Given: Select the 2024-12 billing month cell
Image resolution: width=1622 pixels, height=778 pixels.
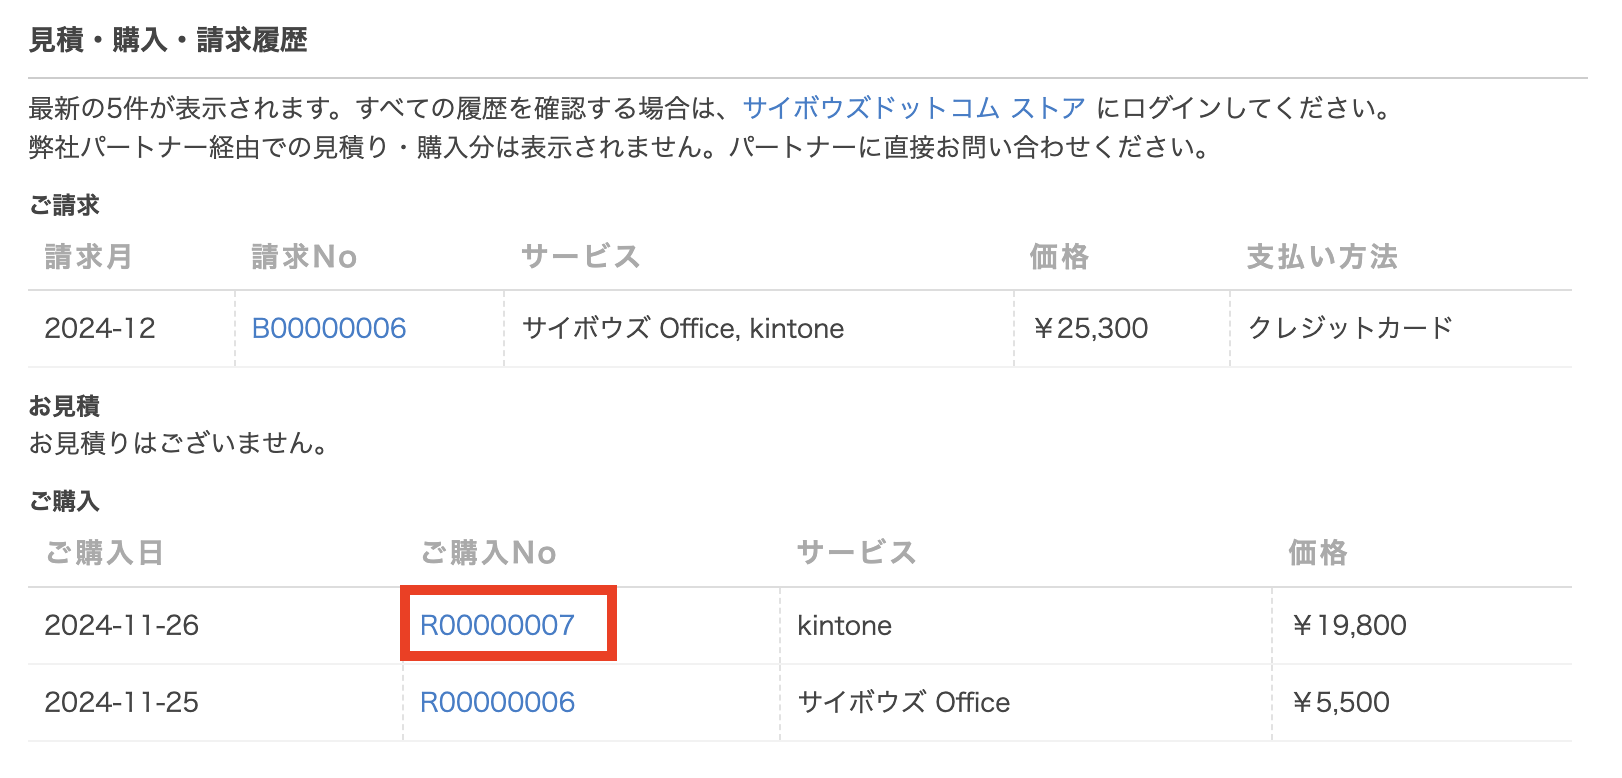Looking at the screenshot, I should tap(100, 328).
